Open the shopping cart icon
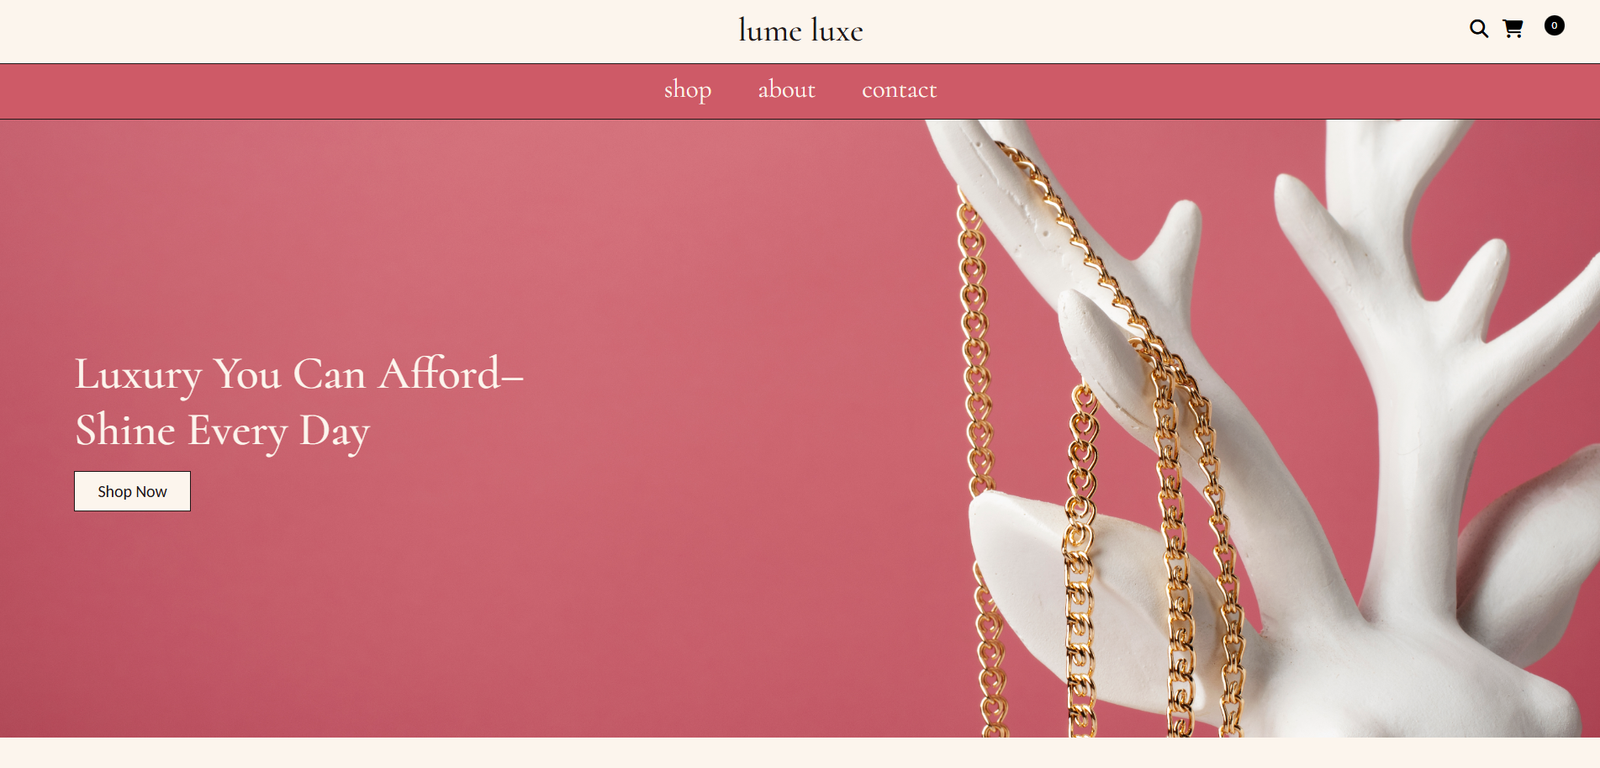Screen dimensions: 1600x768 click(1513, 29)
